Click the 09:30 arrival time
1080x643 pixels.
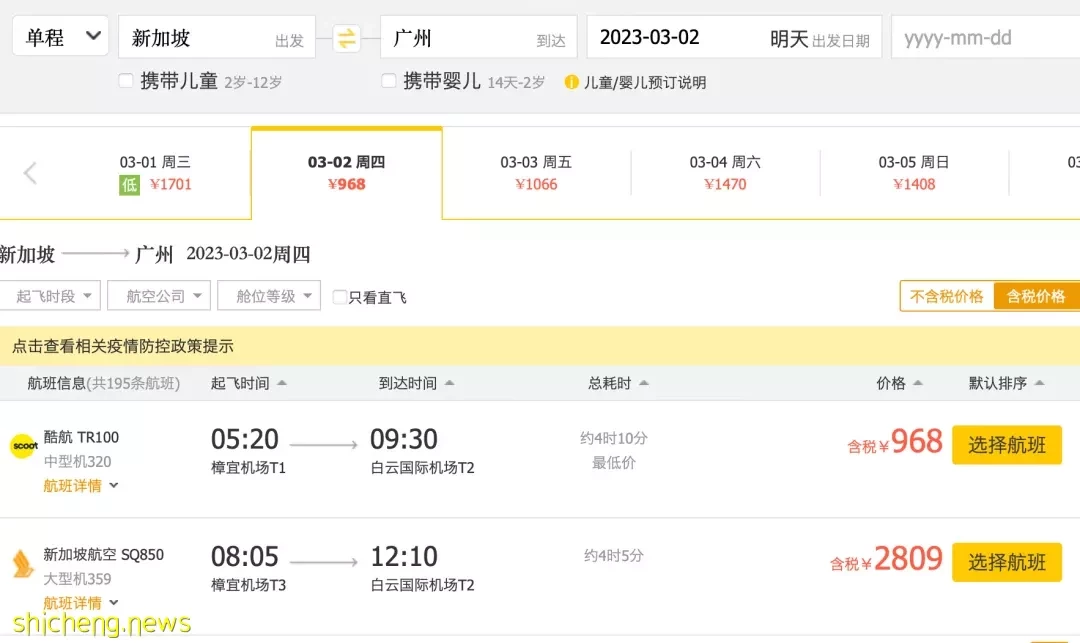[x=404, y=439]
